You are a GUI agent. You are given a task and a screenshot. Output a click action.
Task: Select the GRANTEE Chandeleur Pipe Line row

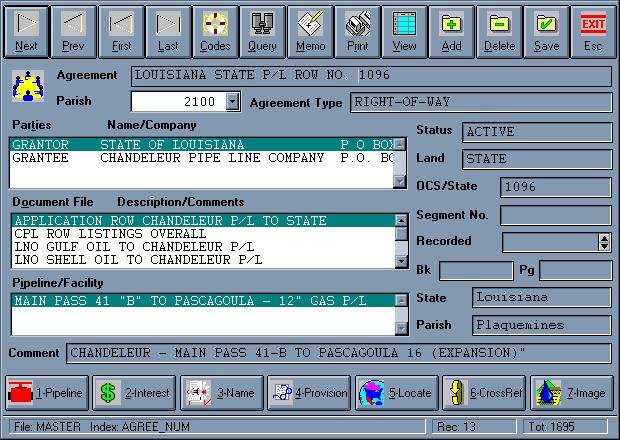pos(200,158)
